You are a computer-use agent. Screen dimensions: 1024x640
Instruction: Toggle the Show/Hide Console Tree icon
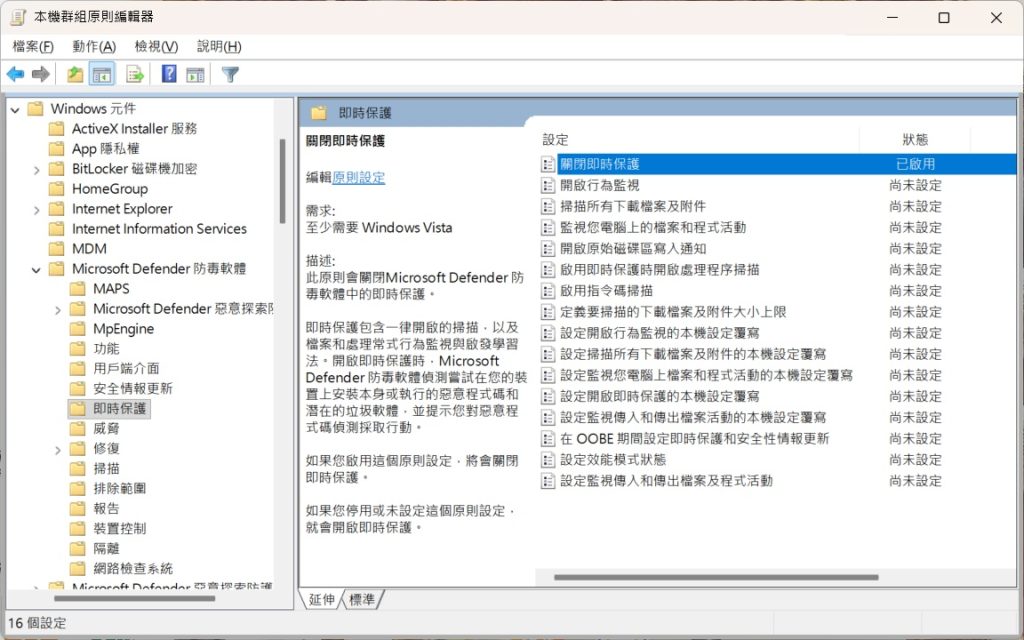click(x=102, y=74)
